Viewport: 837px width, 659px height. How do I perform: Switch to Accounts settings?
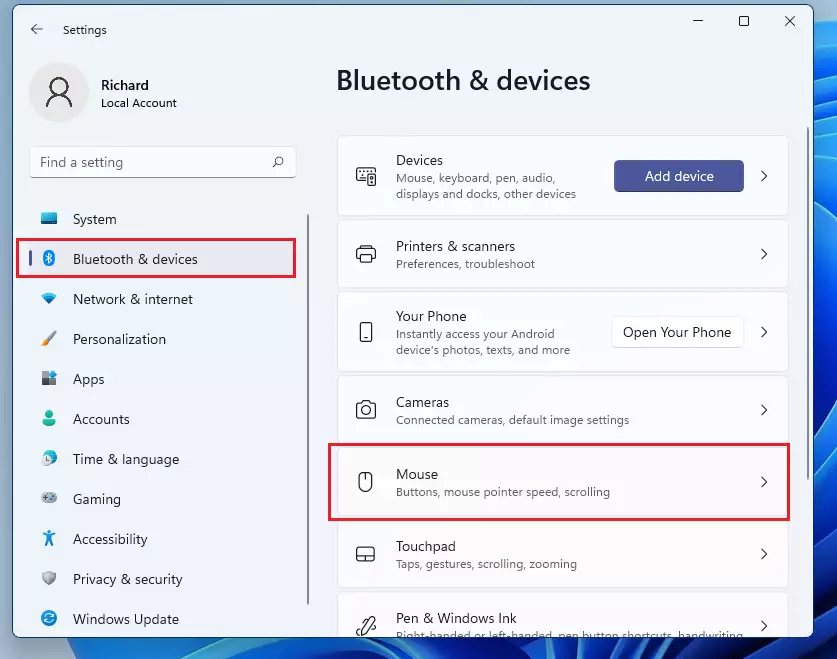[160, 419]
